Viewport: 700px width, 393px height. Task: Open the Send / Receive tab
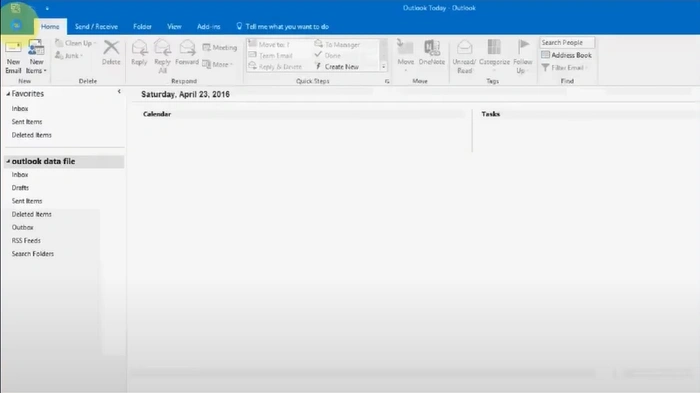coord(96,27)
